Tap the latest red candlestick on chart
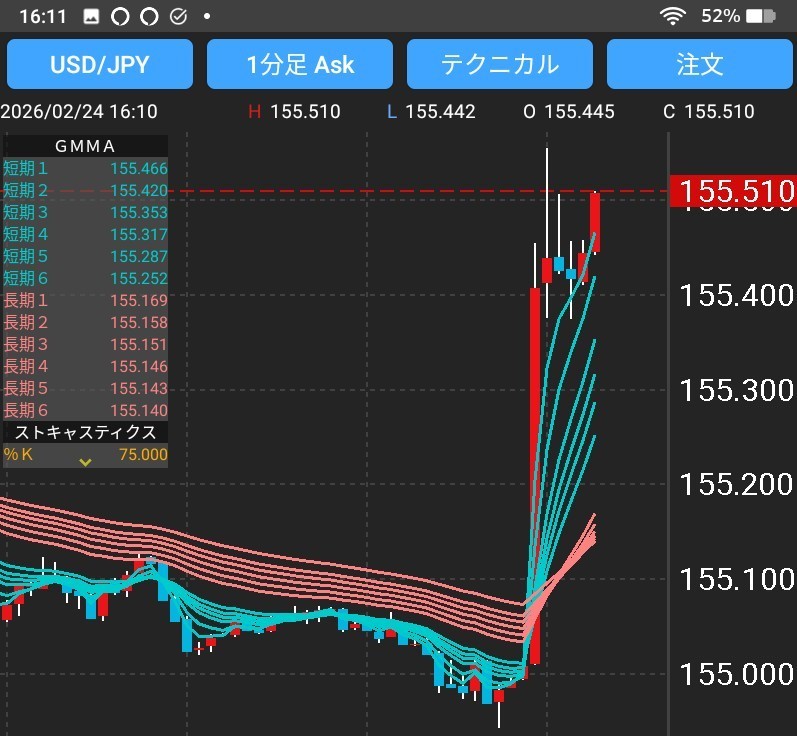 595,222
